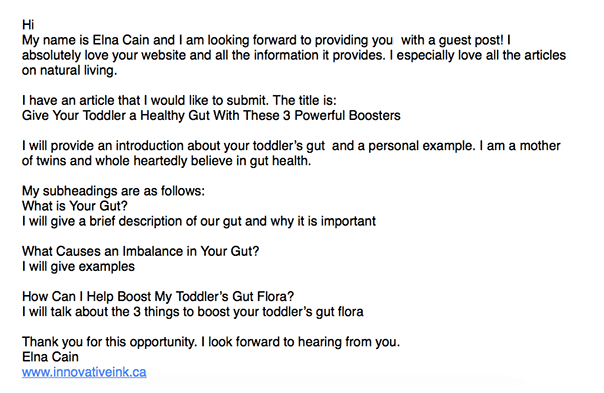The width and height of the screenshot is (604, 393).
Task: Click 'of twins and whole heartedly believe in gut health'
Action: 166,161
